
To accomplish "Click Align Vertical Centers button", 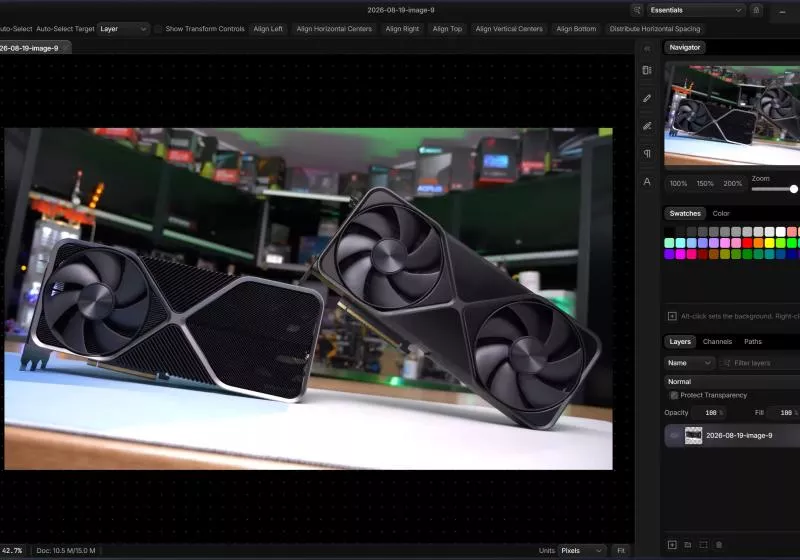I will coord(509,29).
